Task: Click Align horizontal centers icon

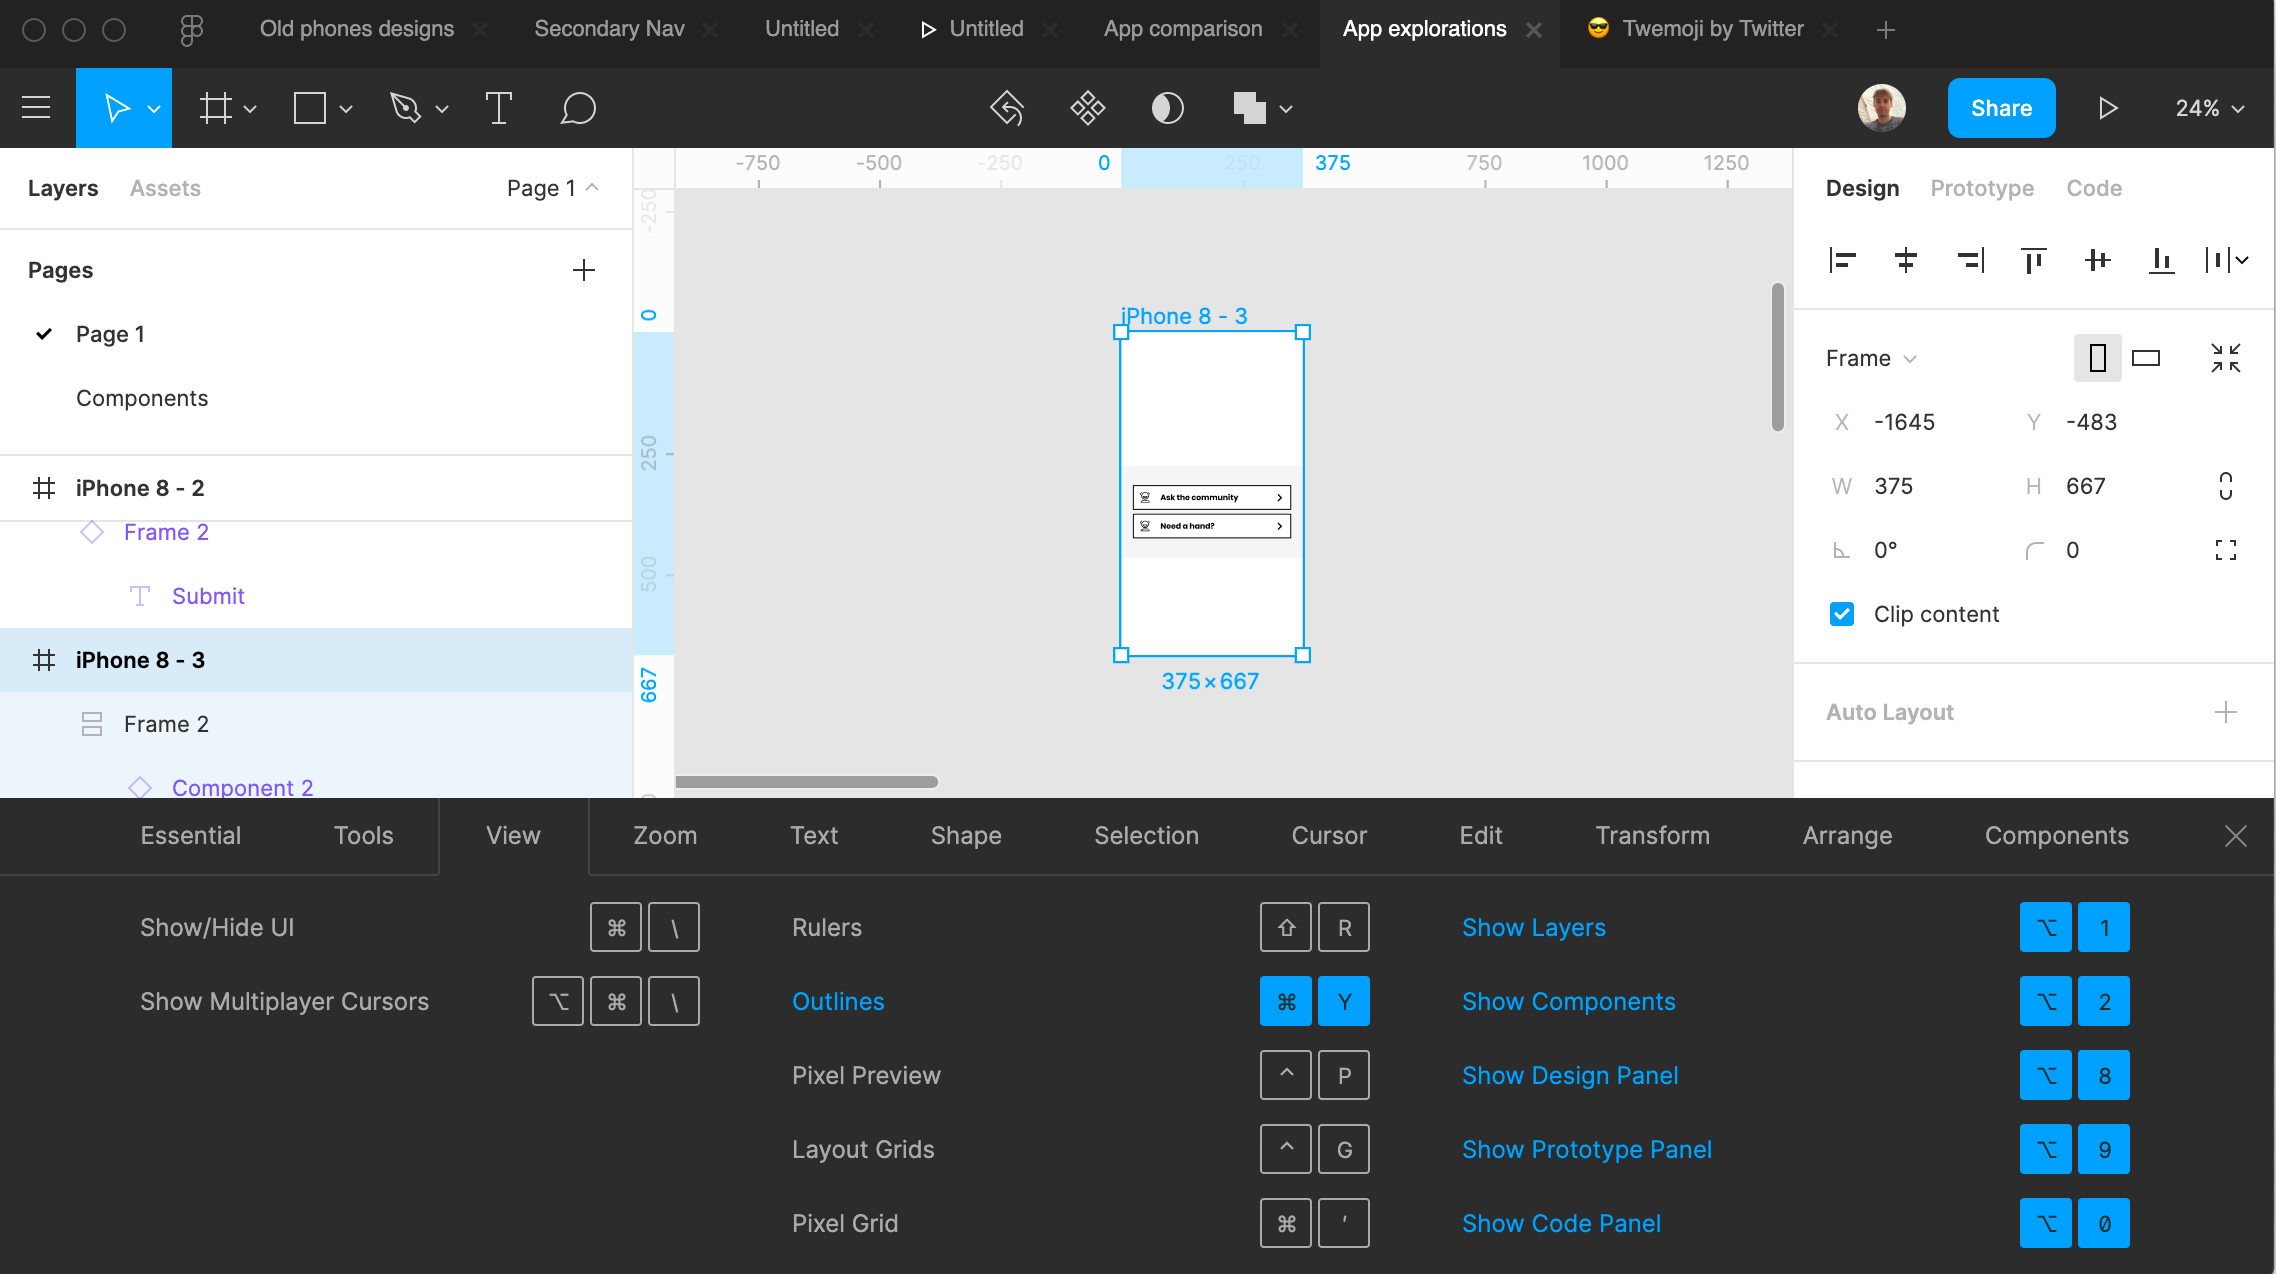Action: click(1906, 261)
